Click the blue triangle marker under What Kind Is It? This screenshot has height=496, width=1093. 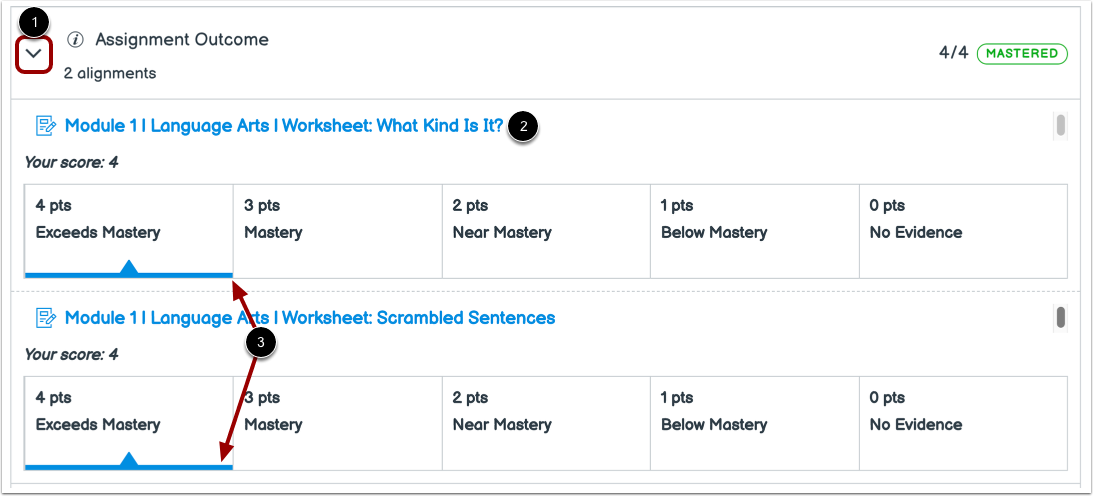click(128, 267)
